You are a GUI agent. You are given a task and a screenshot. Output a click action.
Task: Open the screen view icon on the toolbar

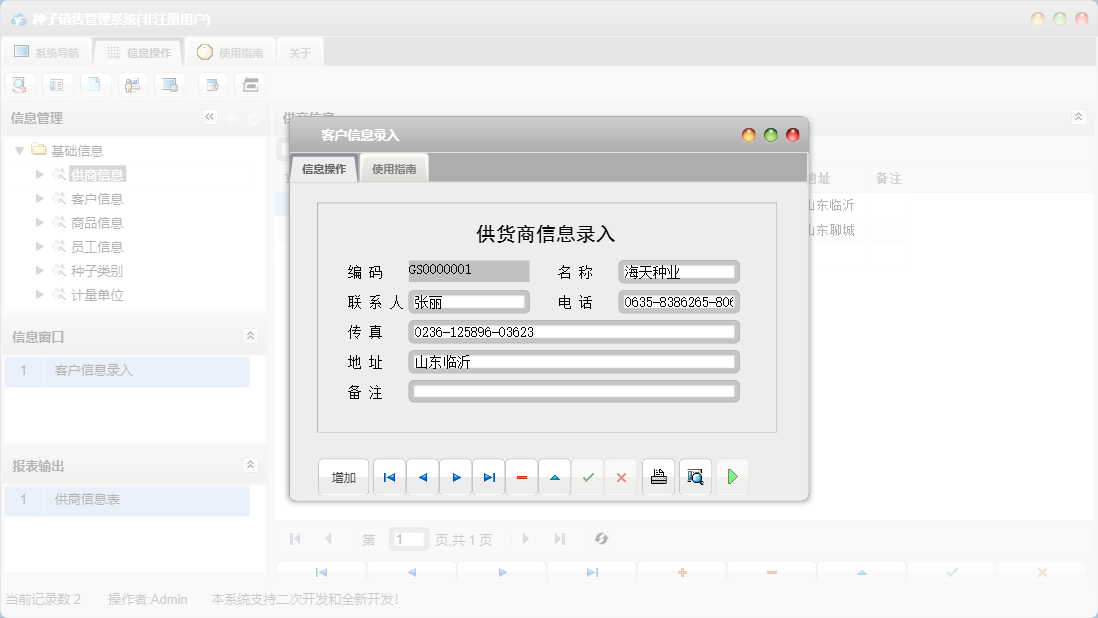coord(170,84)
